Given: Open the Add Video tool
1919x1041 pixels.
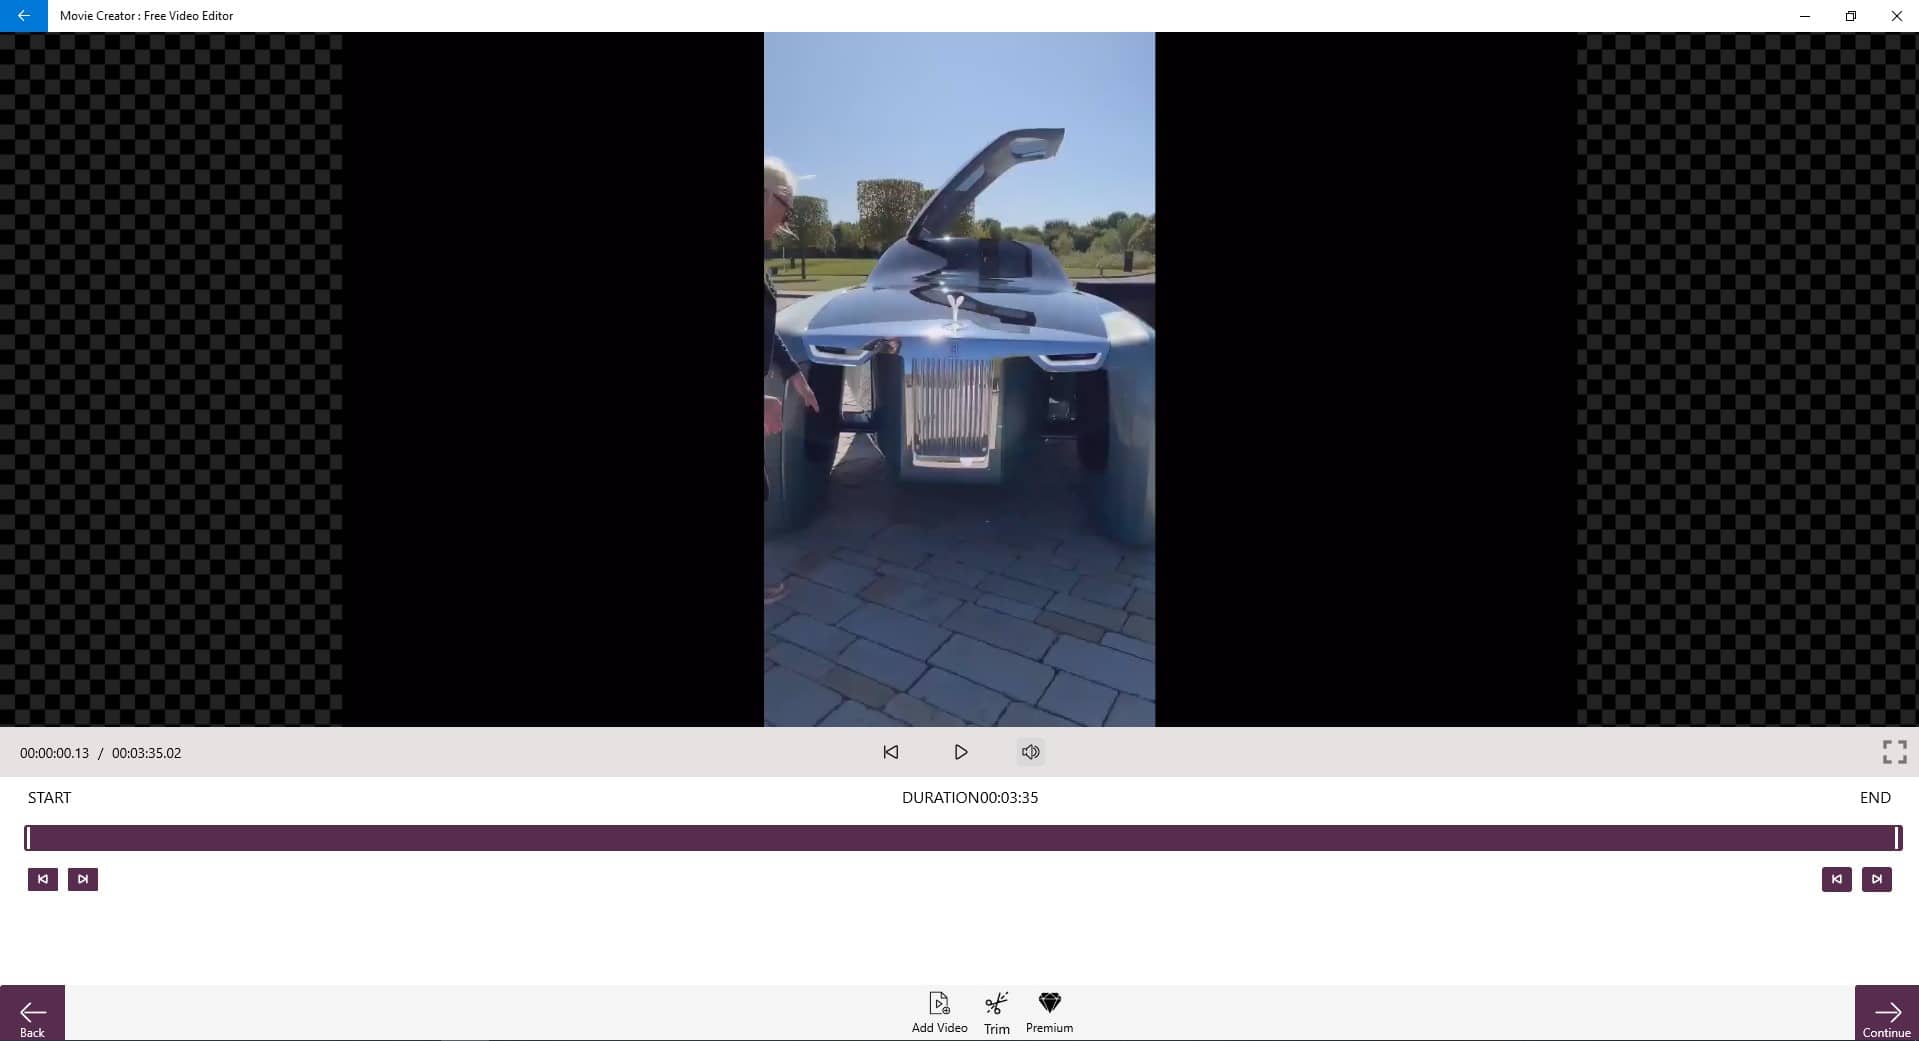Looking at the screenshot, I should [939, 1004].
